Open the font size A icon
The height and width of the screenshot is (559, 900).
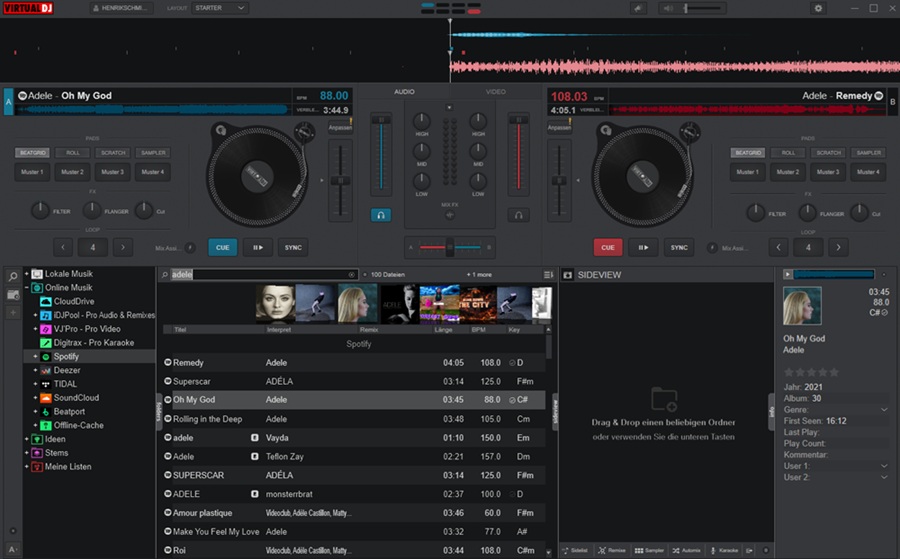point(13,549)
